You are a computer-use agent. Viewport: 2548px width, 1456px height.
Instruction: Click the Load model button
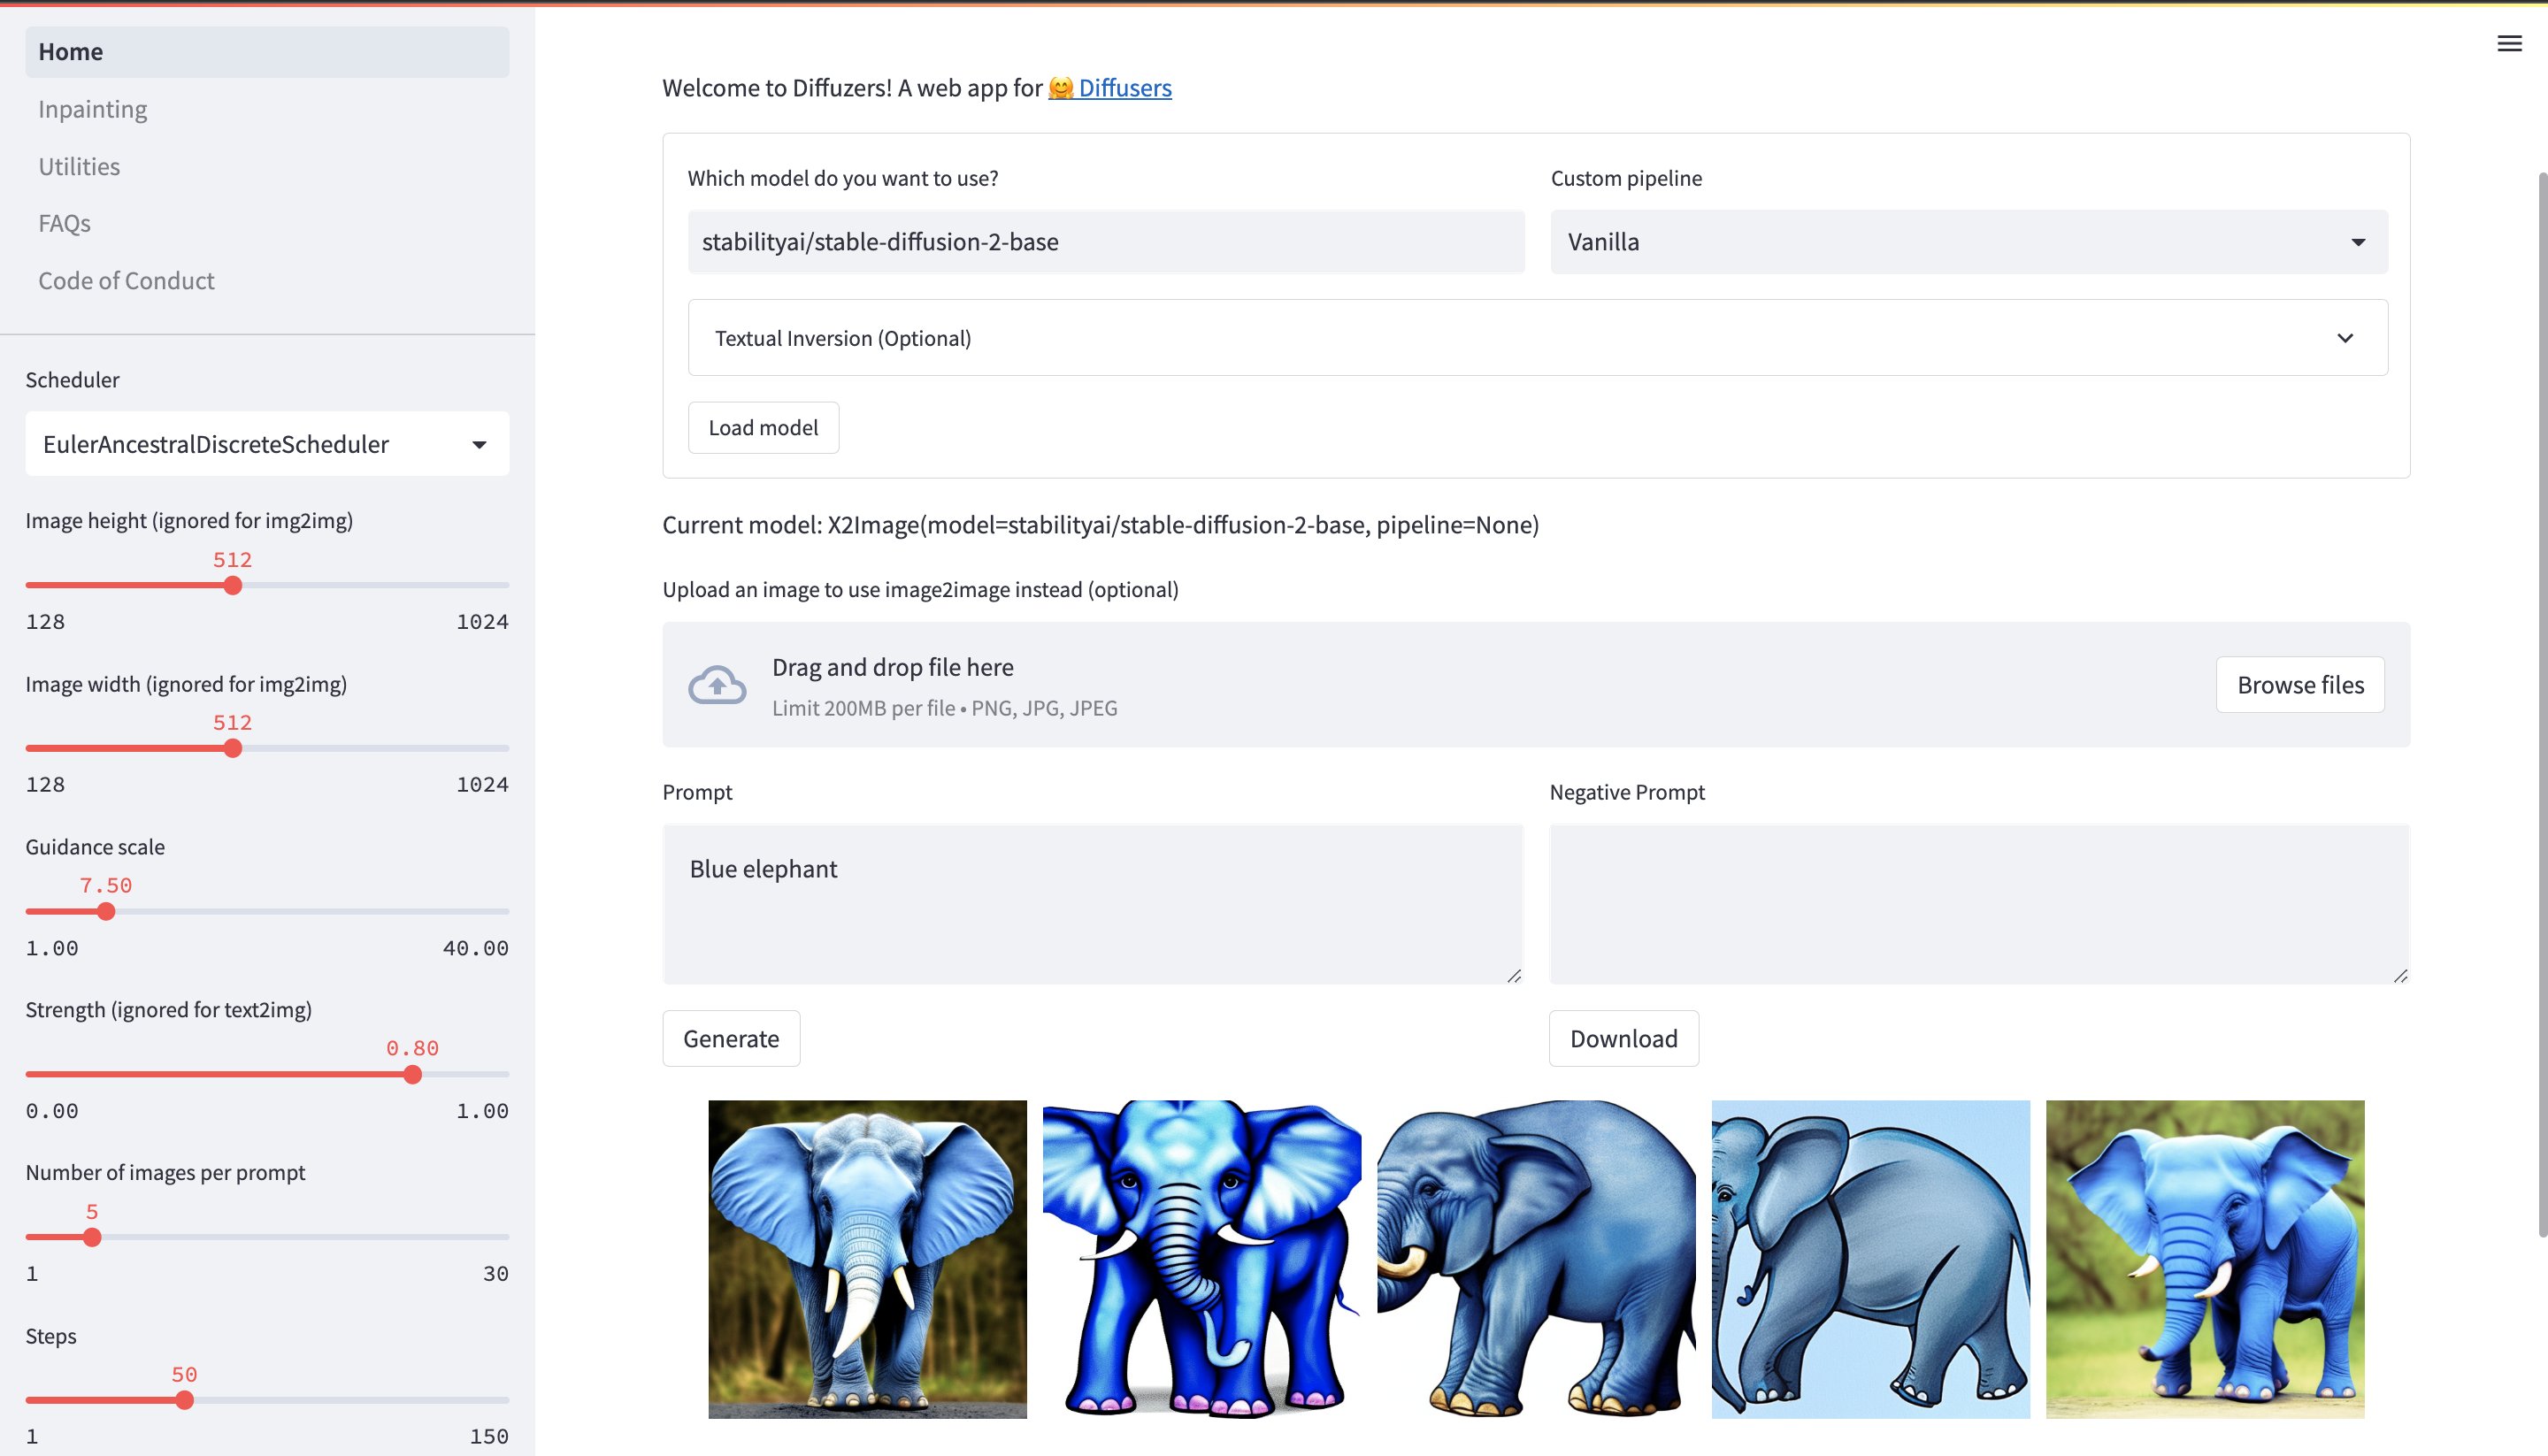point(763,428)
